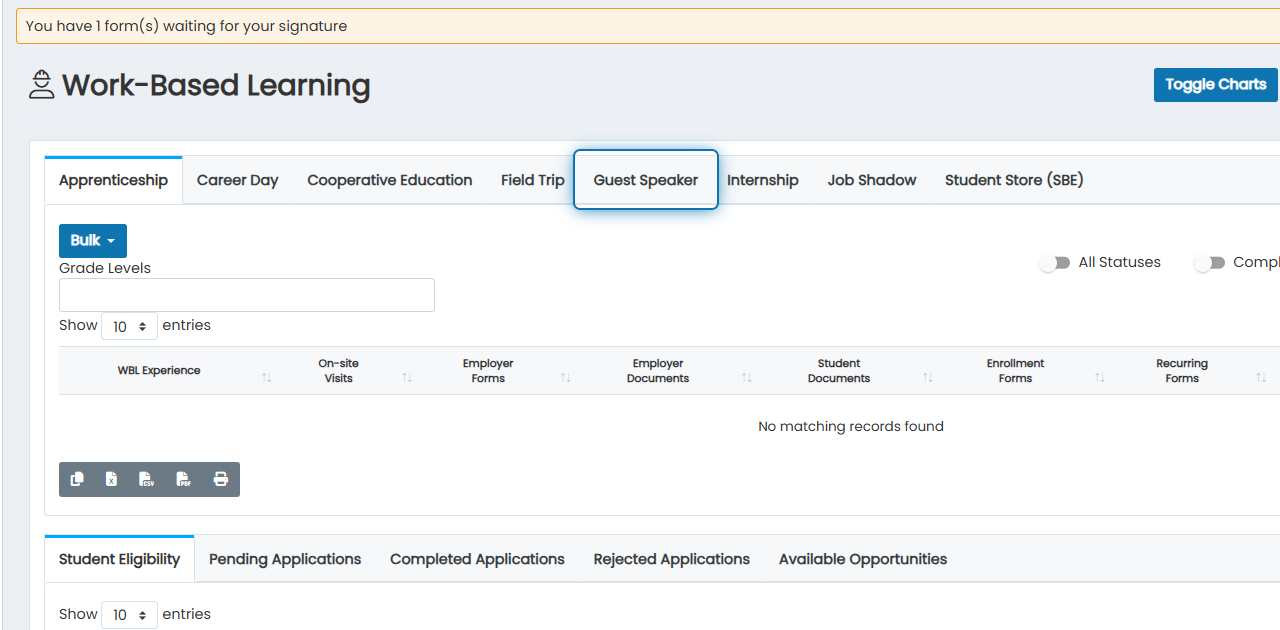Export table as PDF icon
The height and width of the screenshot is (630, 1280).
(184, 480)
